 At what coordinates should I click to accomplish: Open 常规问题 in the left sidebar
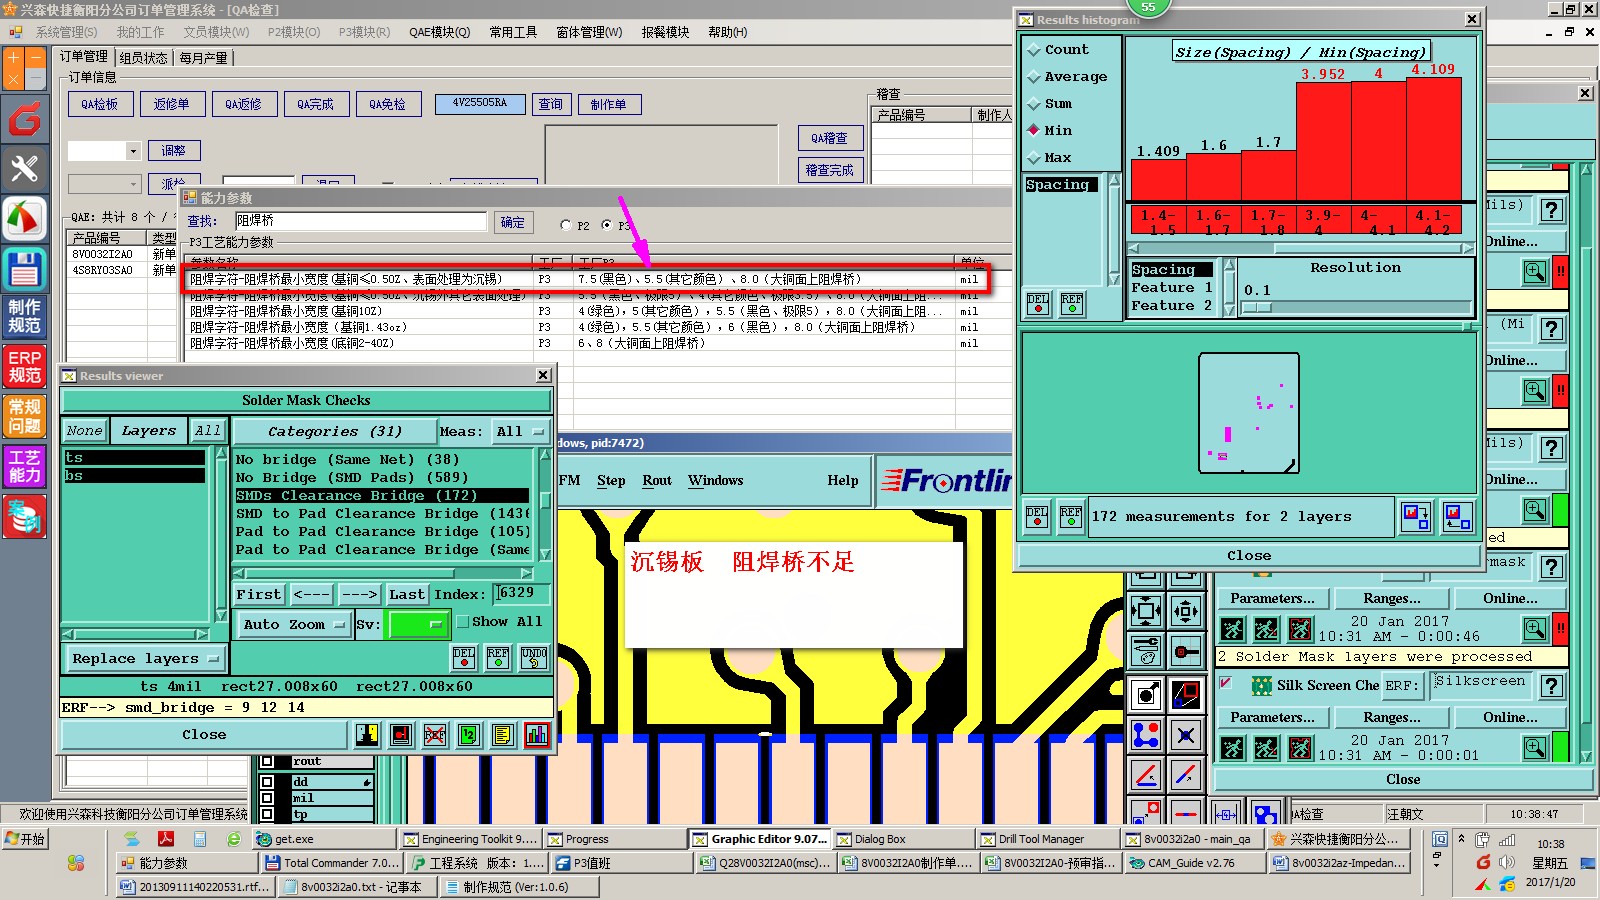click(x=25, y=416)
